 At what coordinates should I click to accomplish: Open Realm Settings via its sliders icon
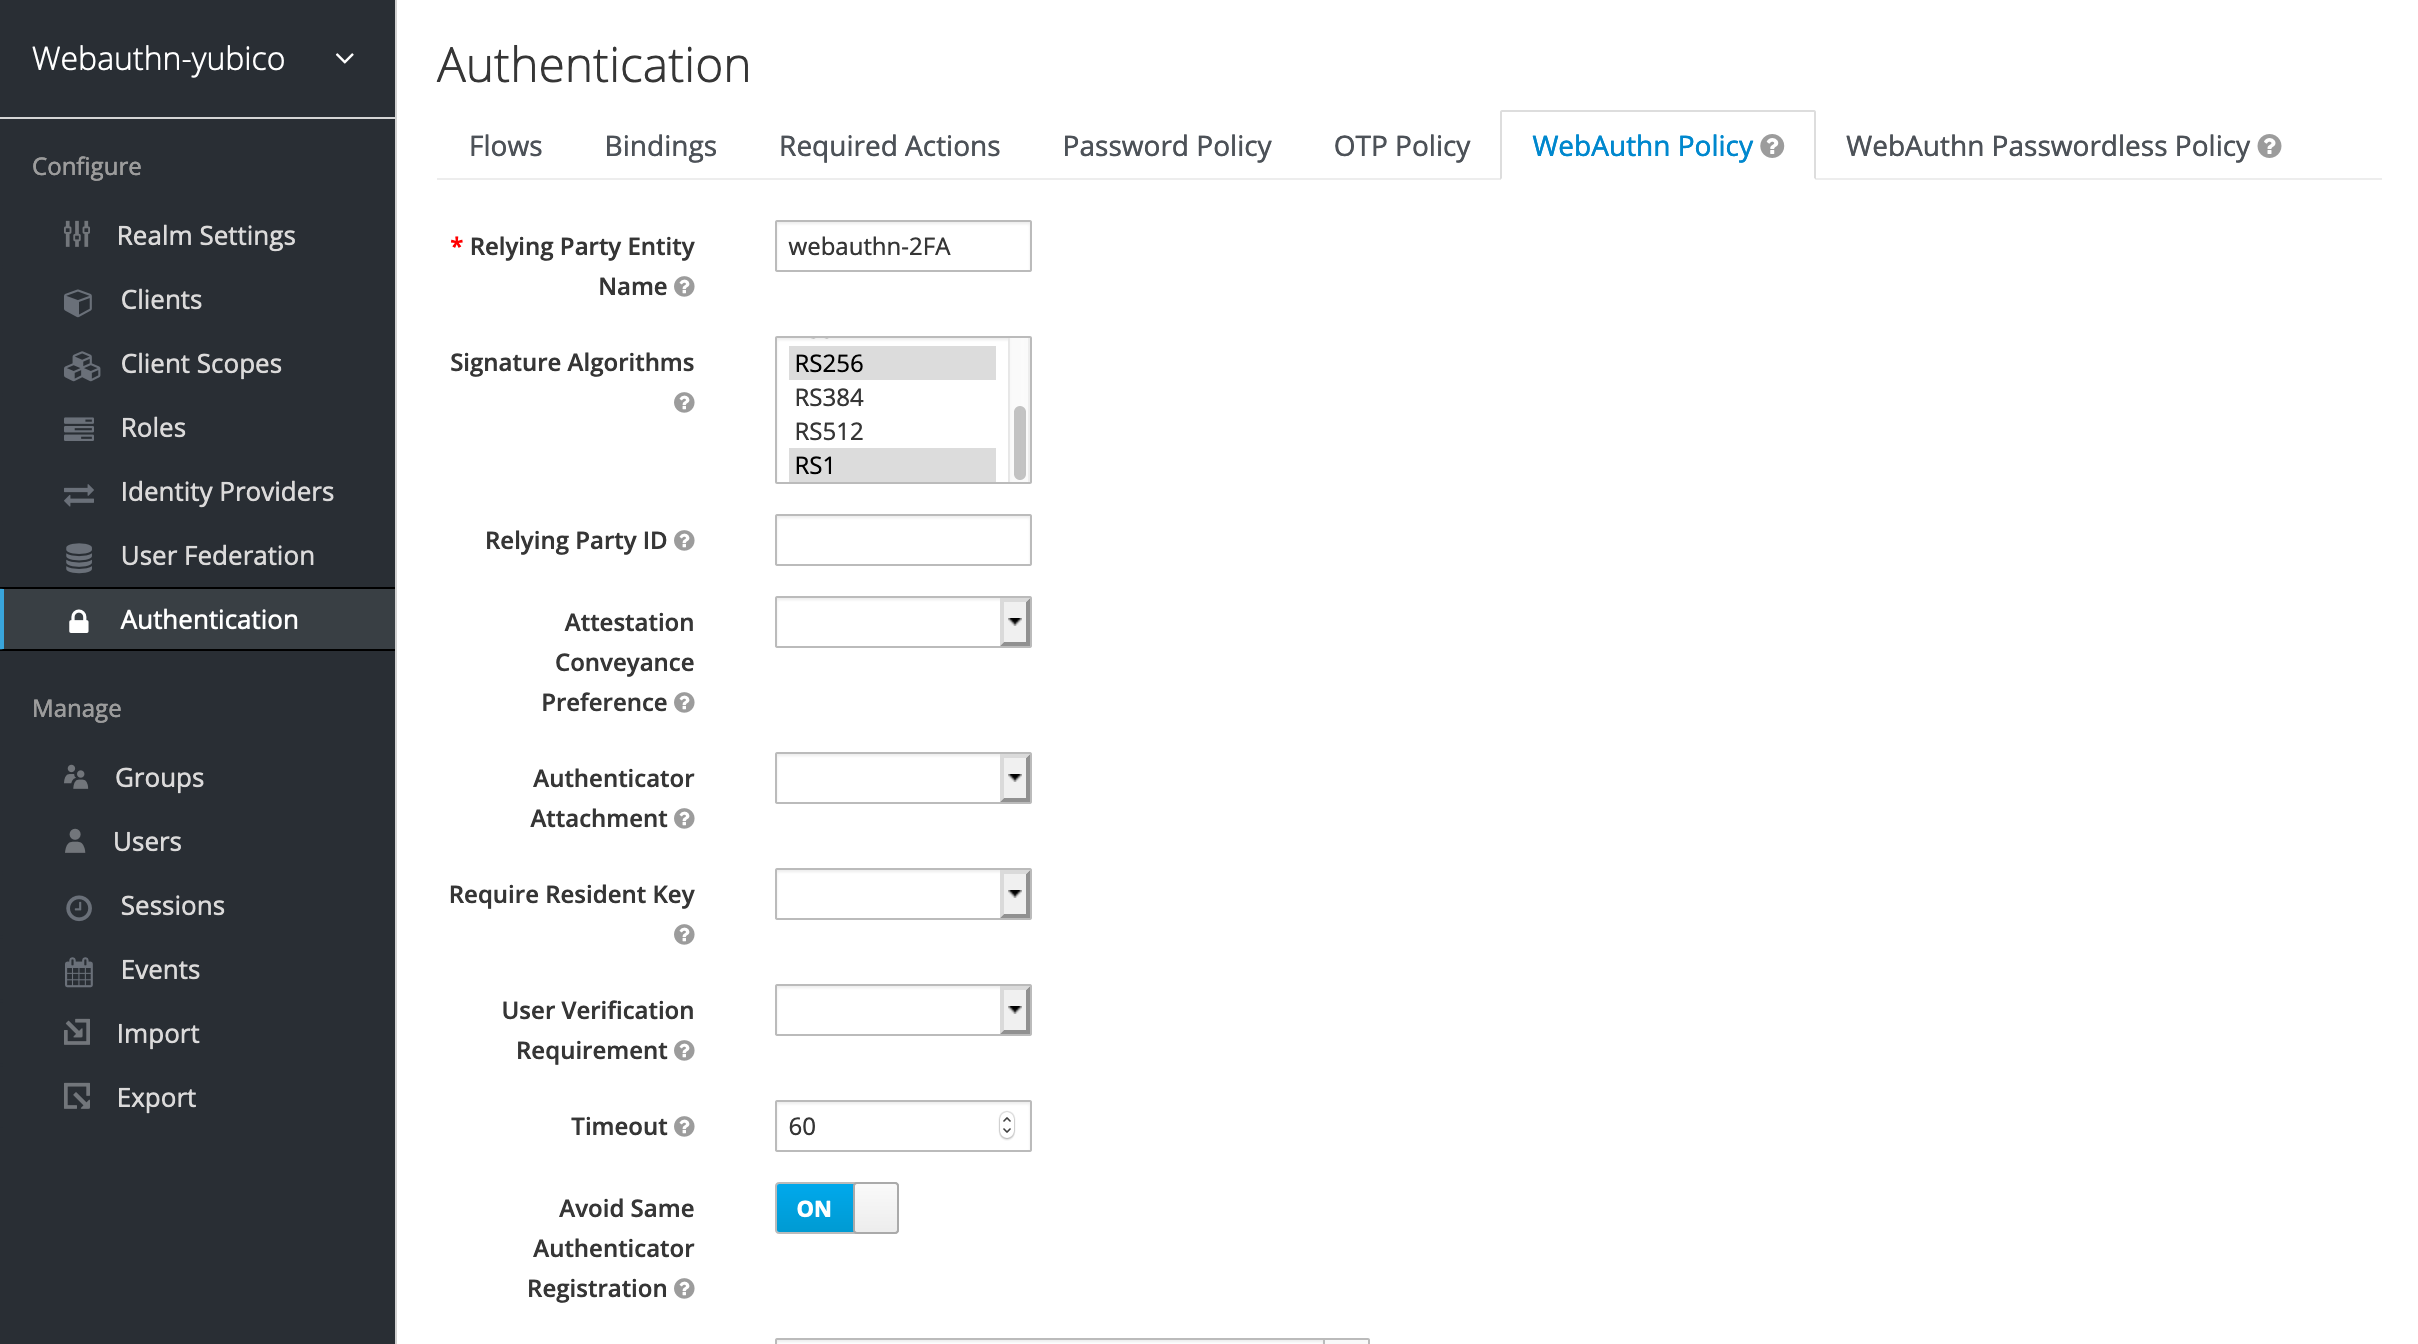point(79,235)
